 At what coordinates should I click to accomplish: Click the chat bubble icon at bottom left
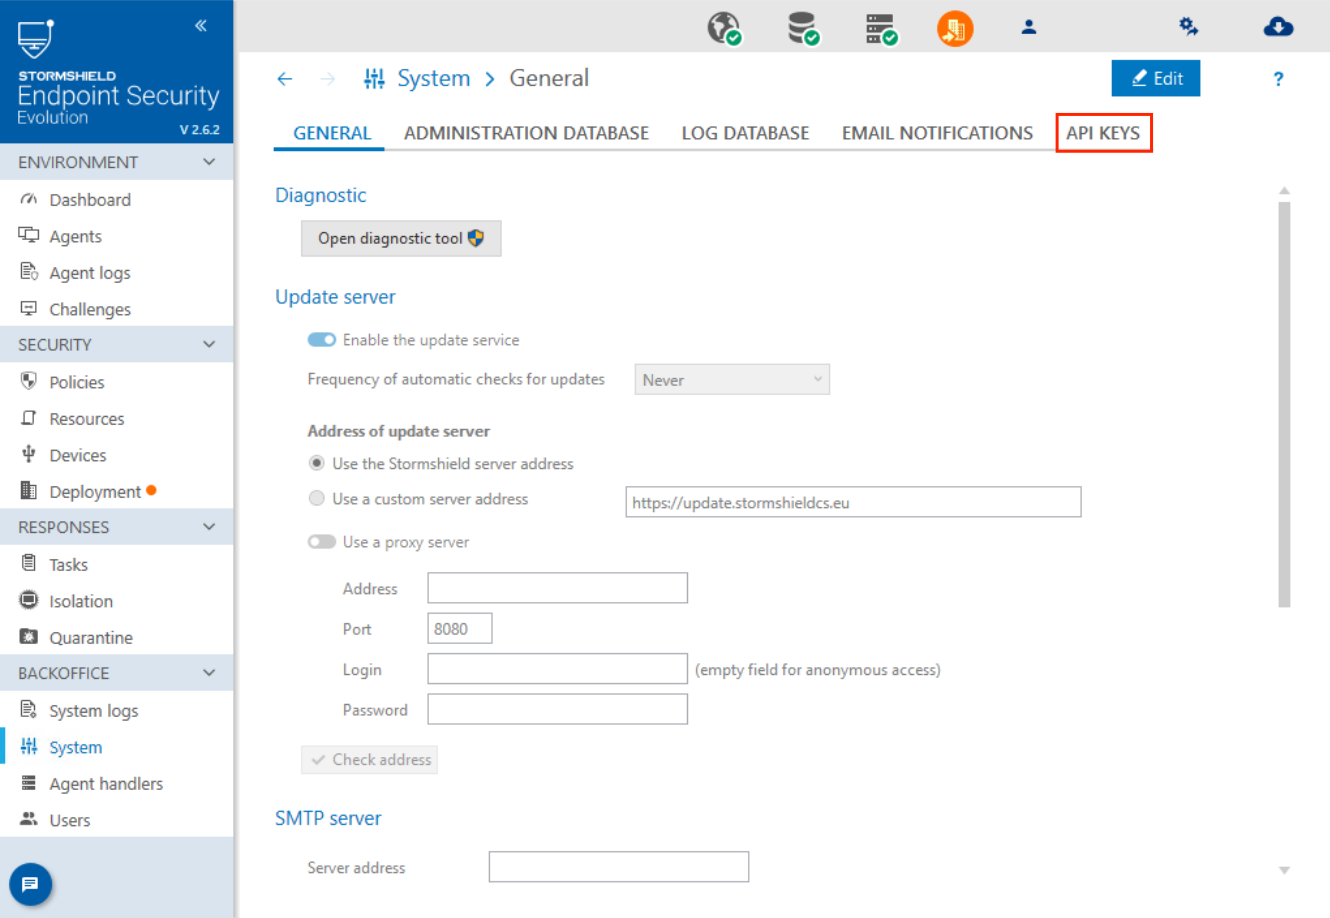click(30, 884)
